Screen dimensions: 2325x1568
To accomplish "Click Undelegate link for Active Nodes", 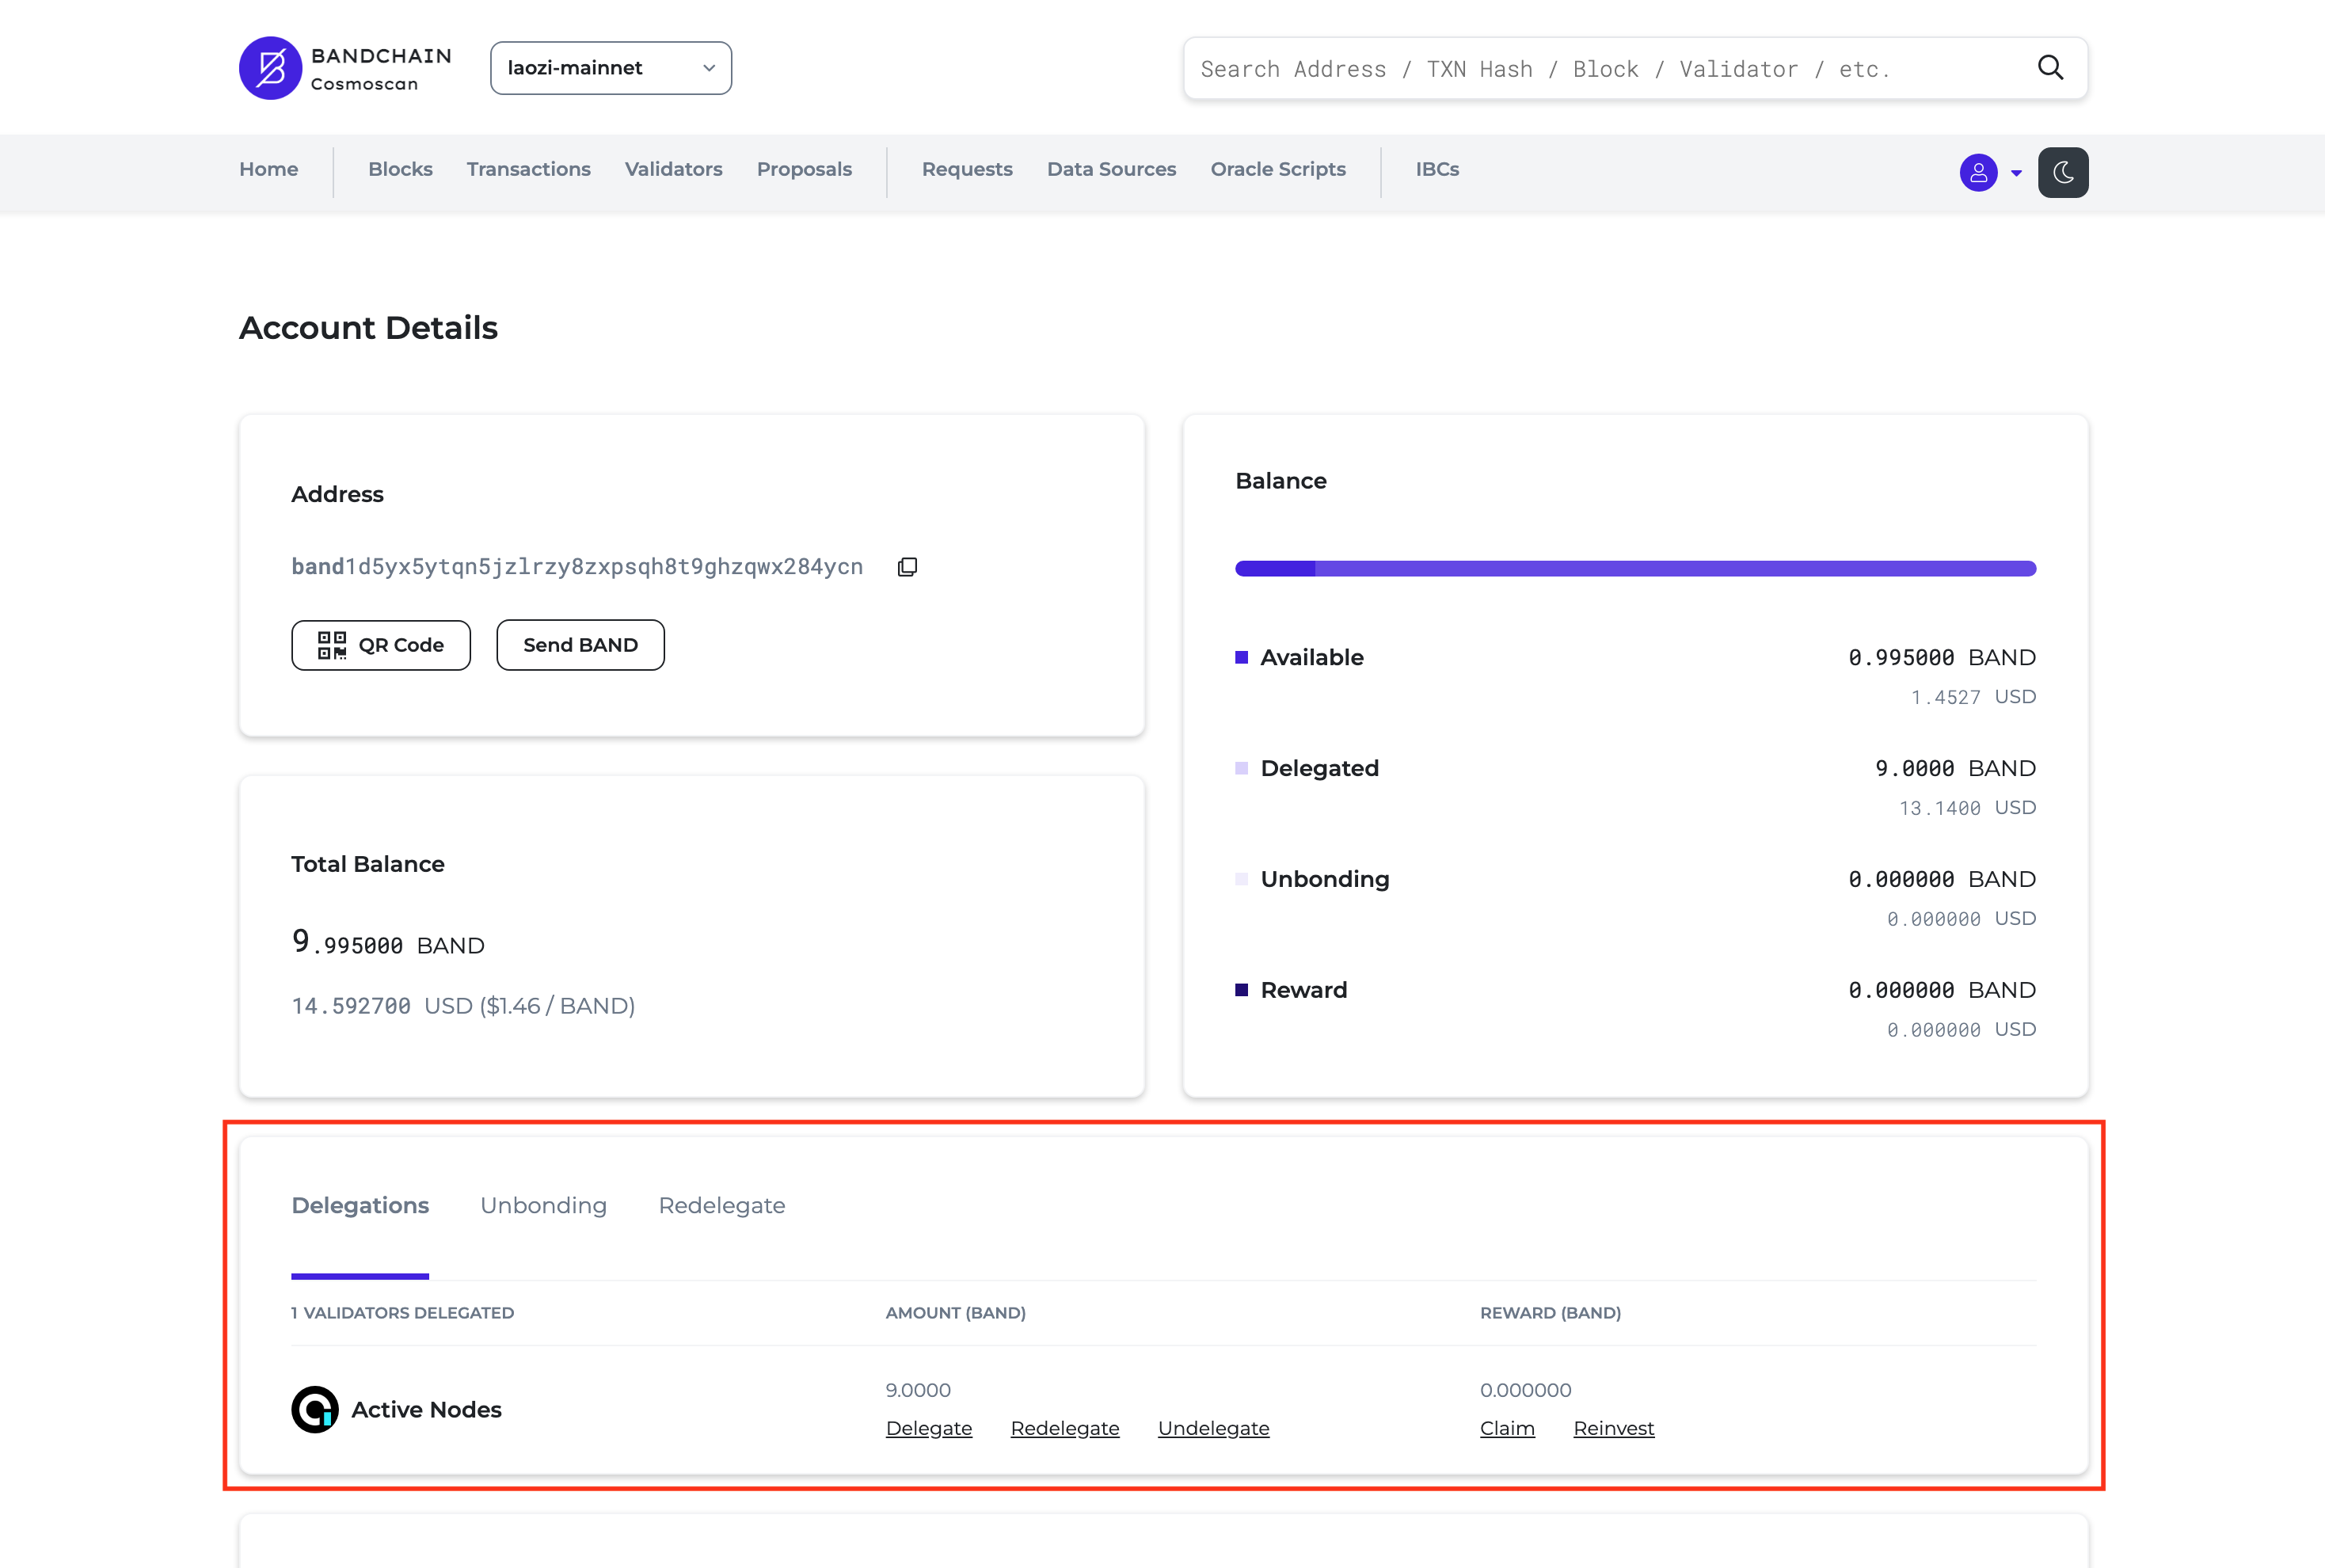I will pos(1212,1429).
